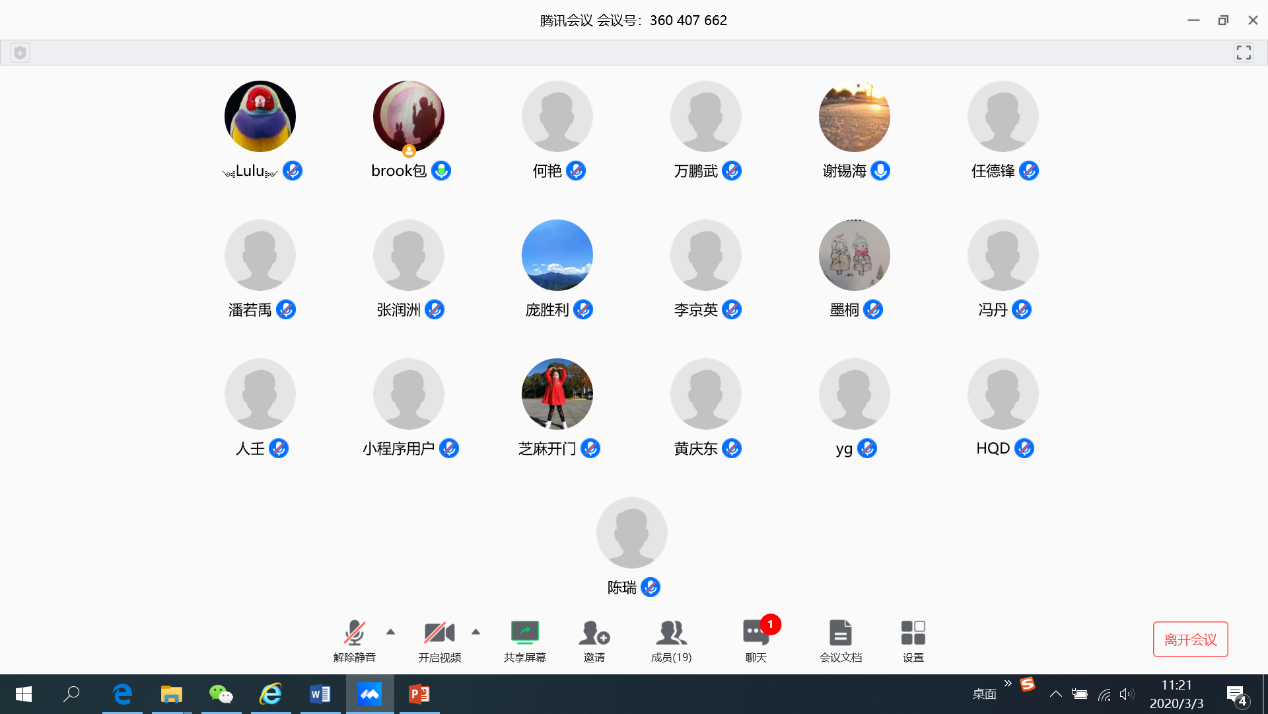
Task: Open the 共享屏幕 screen share tool
Action: [x=524, y=639]
